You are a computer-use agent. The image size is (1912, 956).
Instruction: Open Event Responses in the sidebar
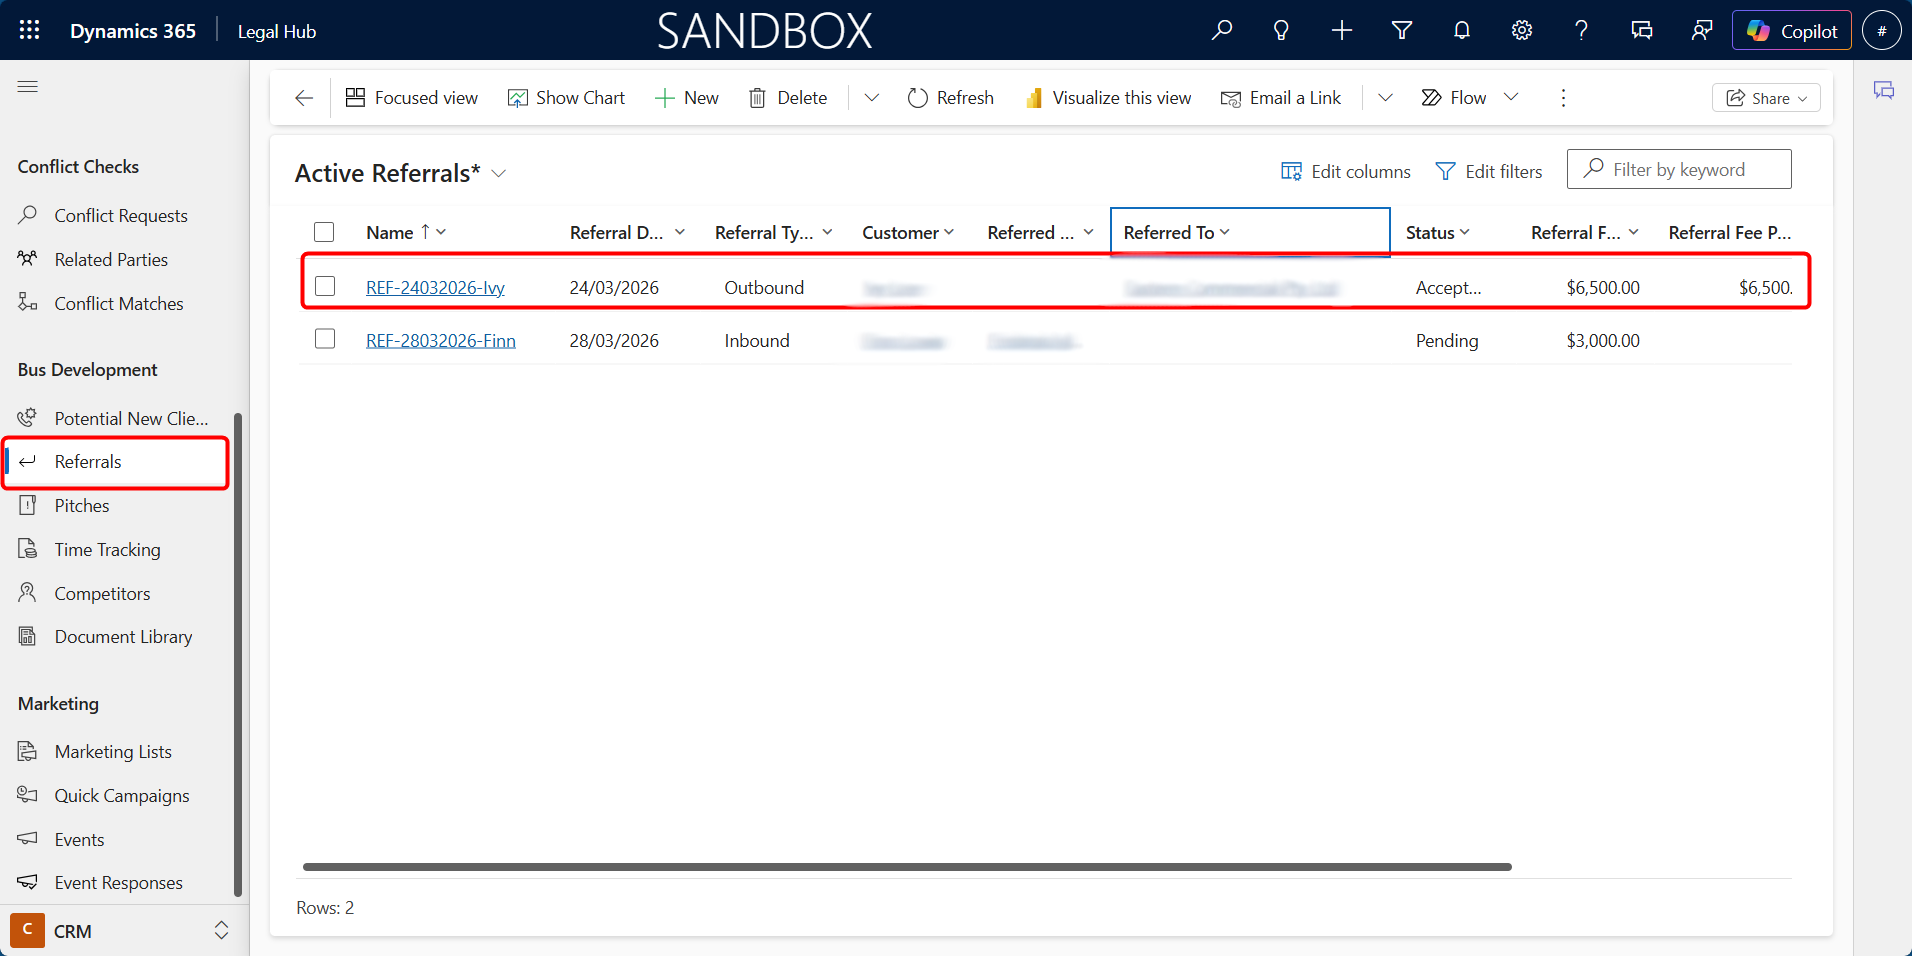(x=118, y=883)
